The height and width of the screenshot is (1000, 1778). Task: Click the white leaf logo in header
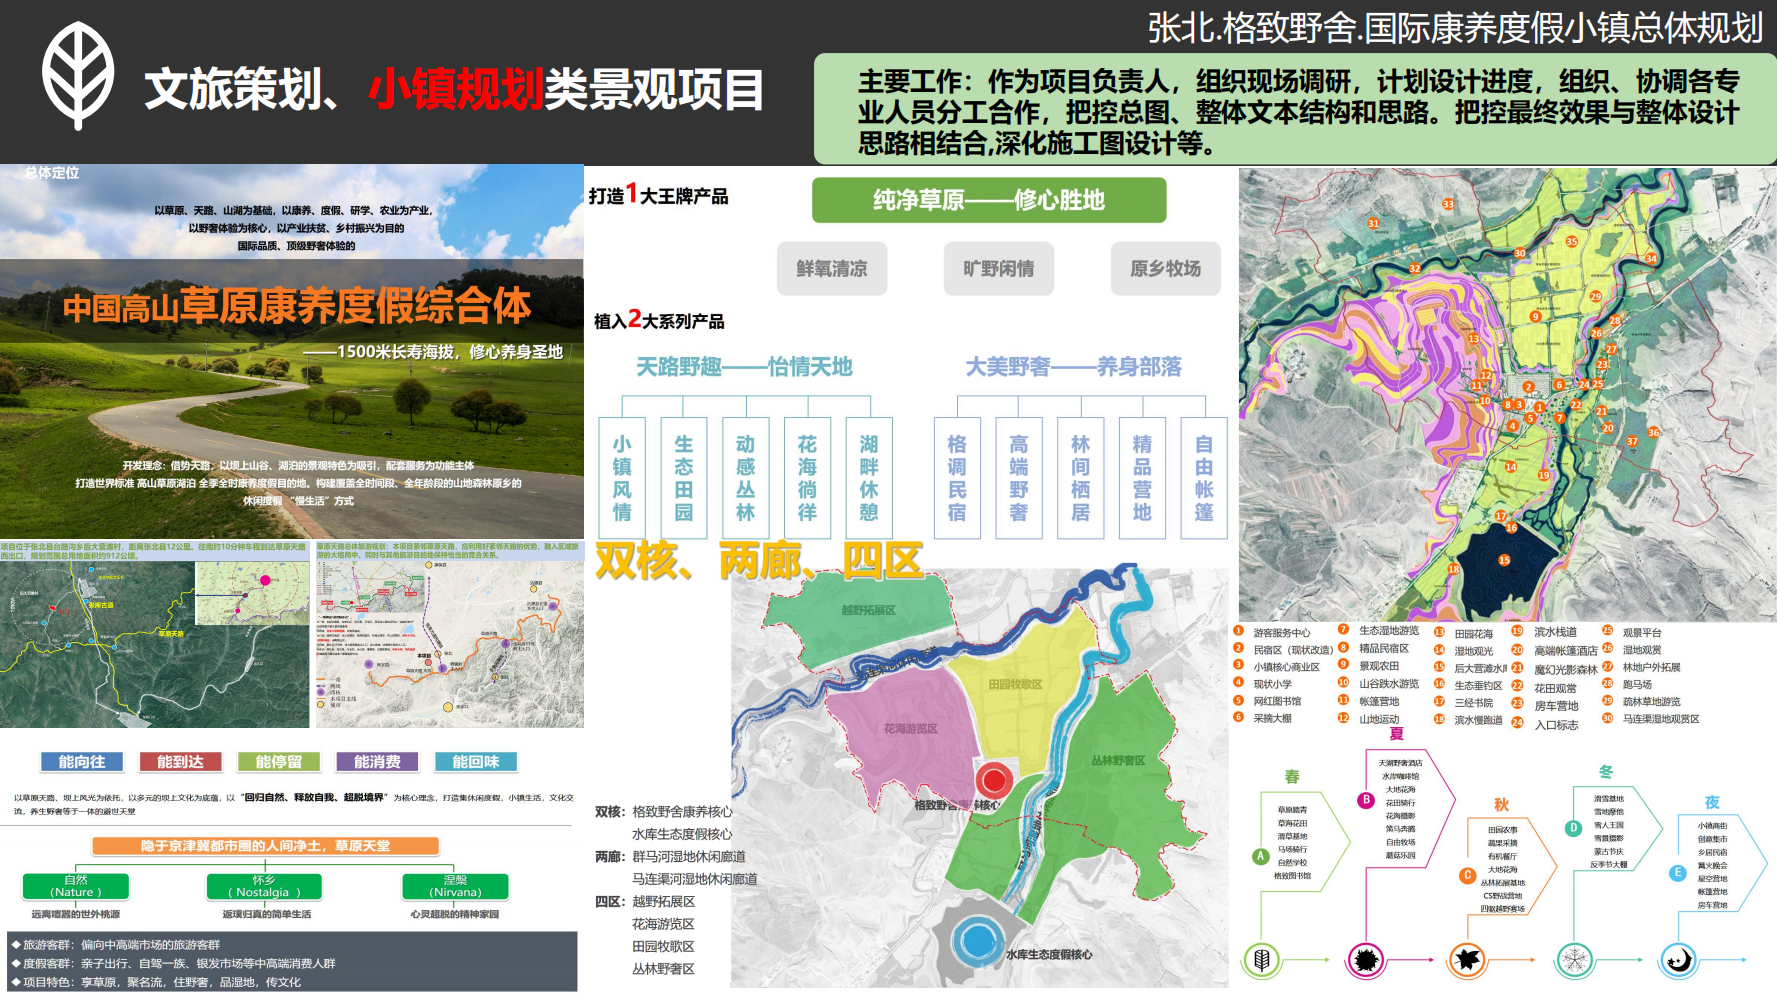[78, 76]
